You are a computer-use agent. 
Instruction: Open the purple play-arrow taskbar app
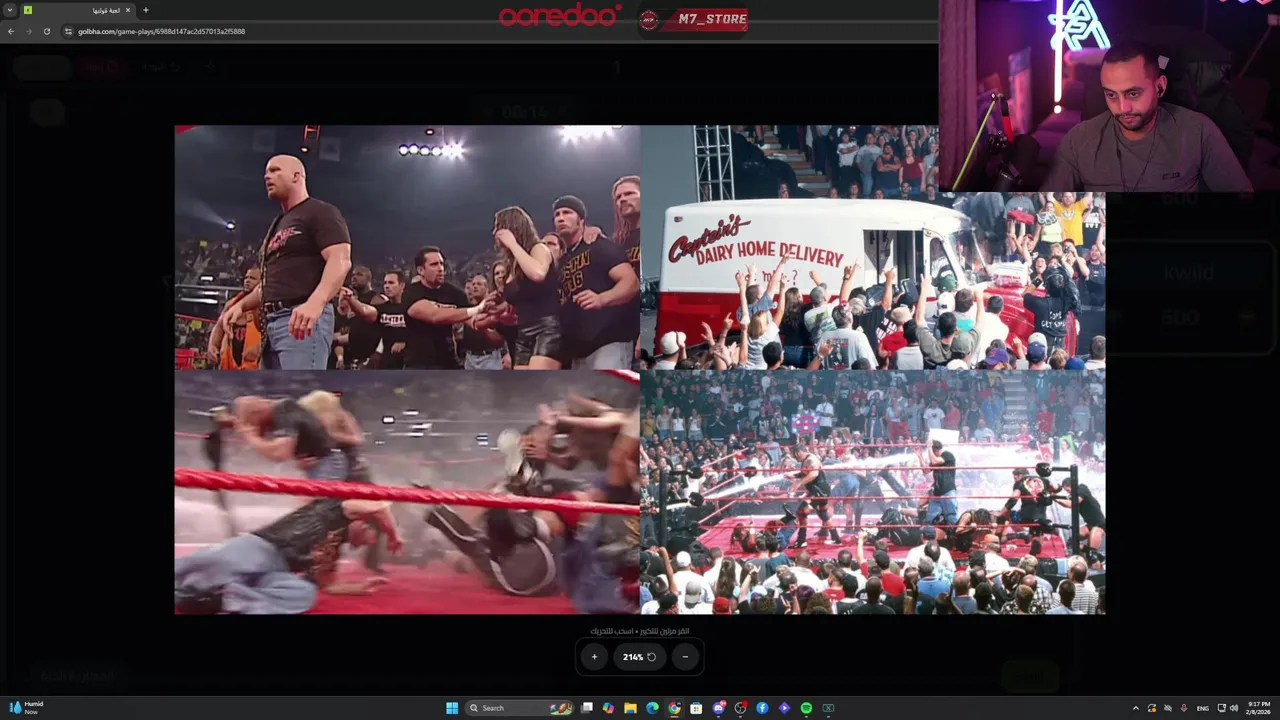[784, 708]
